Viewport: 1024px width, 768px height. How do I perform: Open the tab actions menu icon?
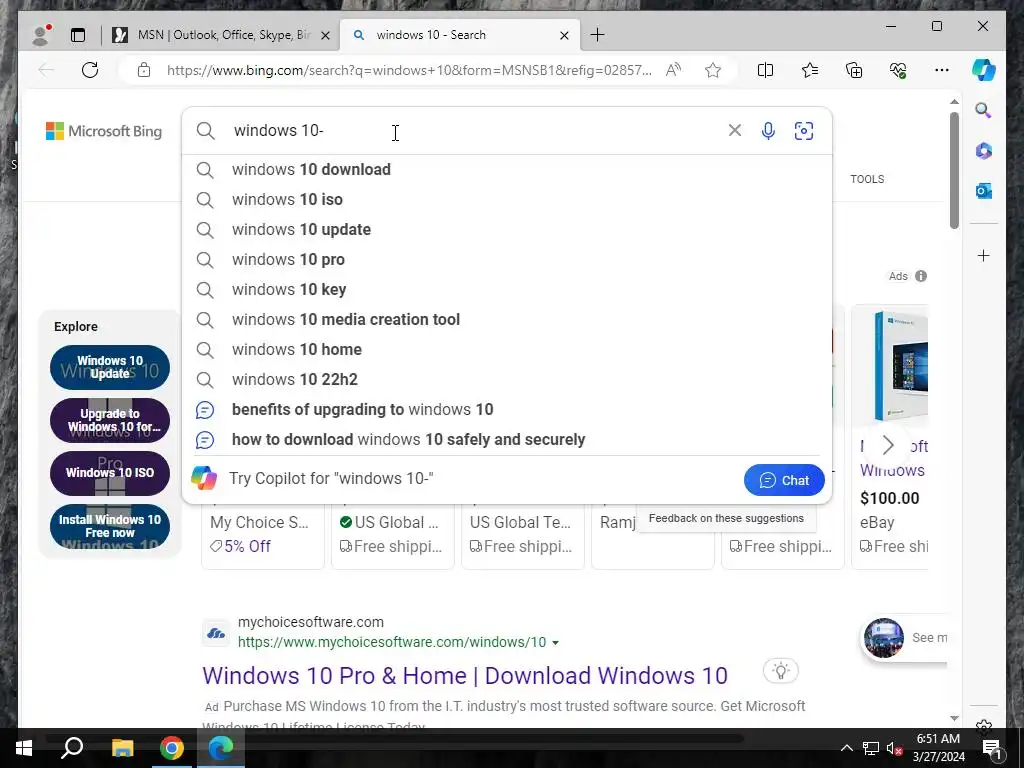78,35
